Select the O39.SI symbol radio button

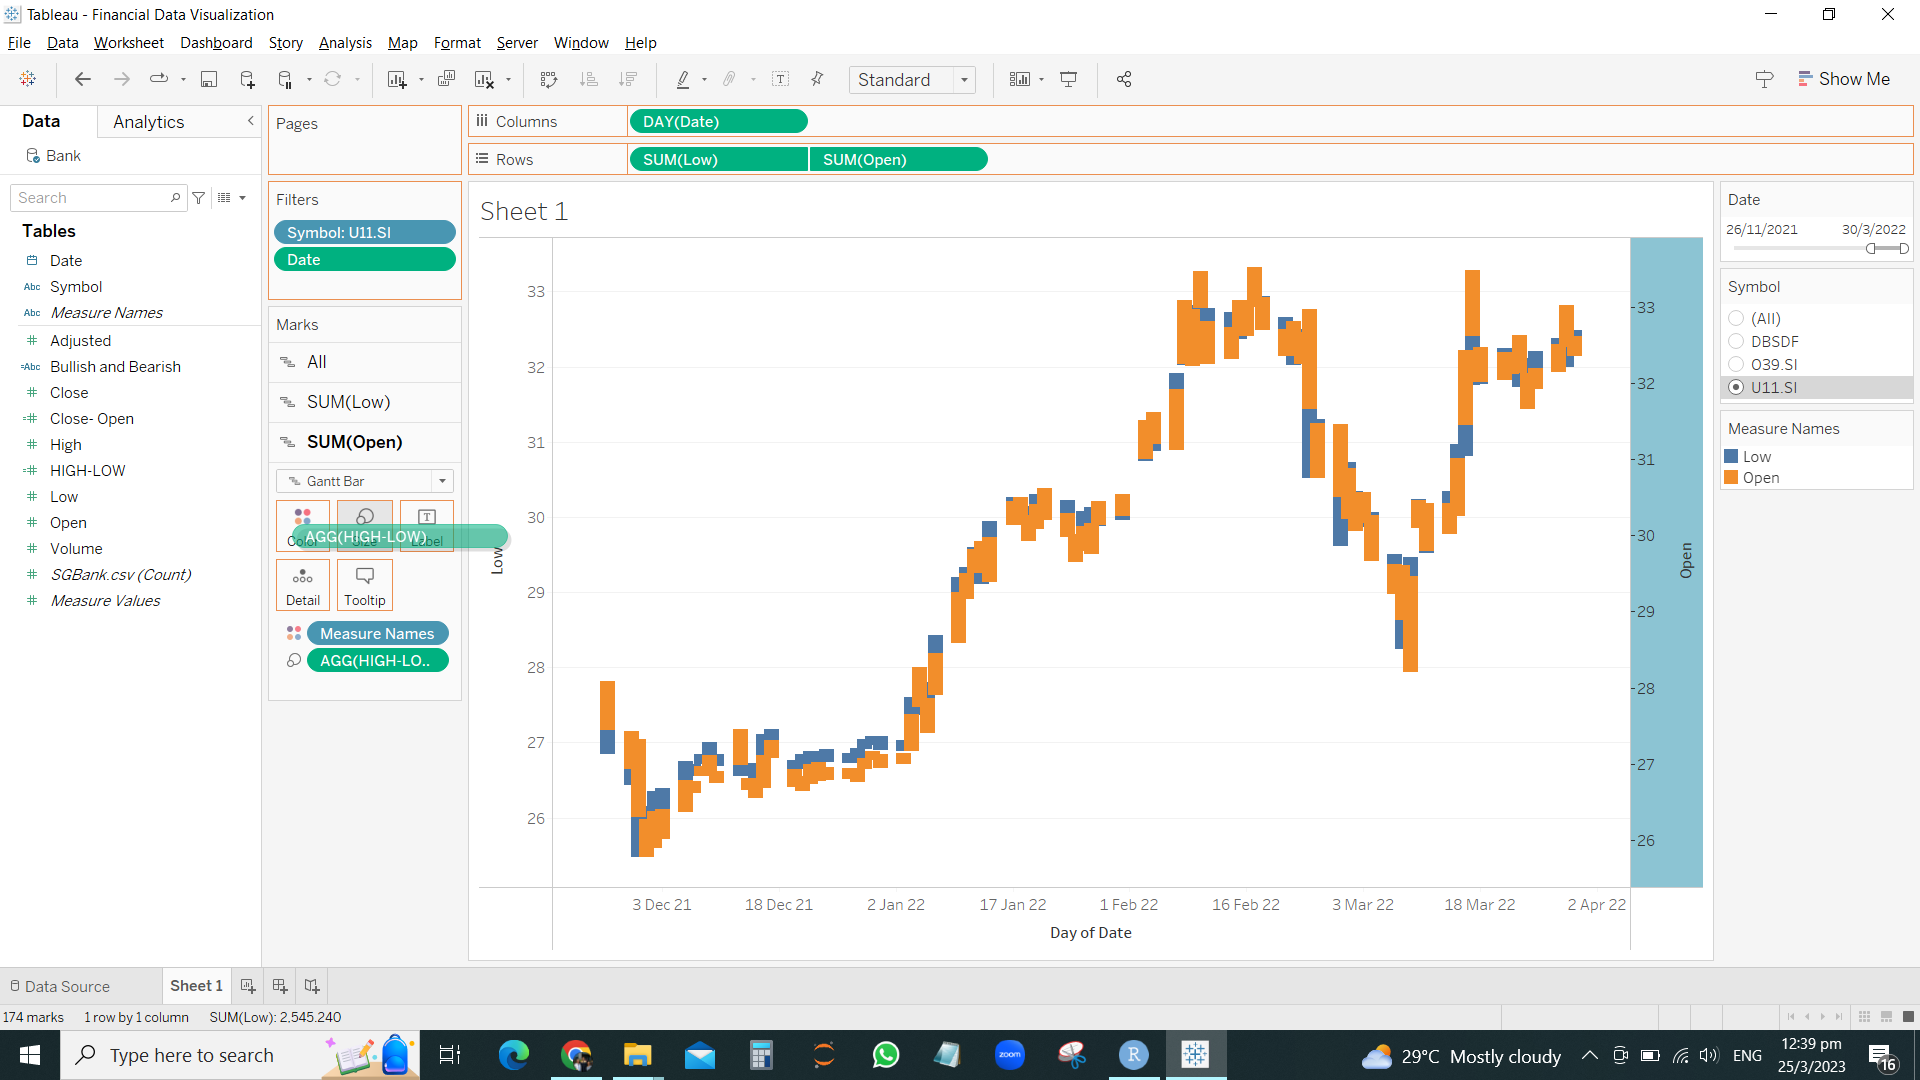point(1736,365)
